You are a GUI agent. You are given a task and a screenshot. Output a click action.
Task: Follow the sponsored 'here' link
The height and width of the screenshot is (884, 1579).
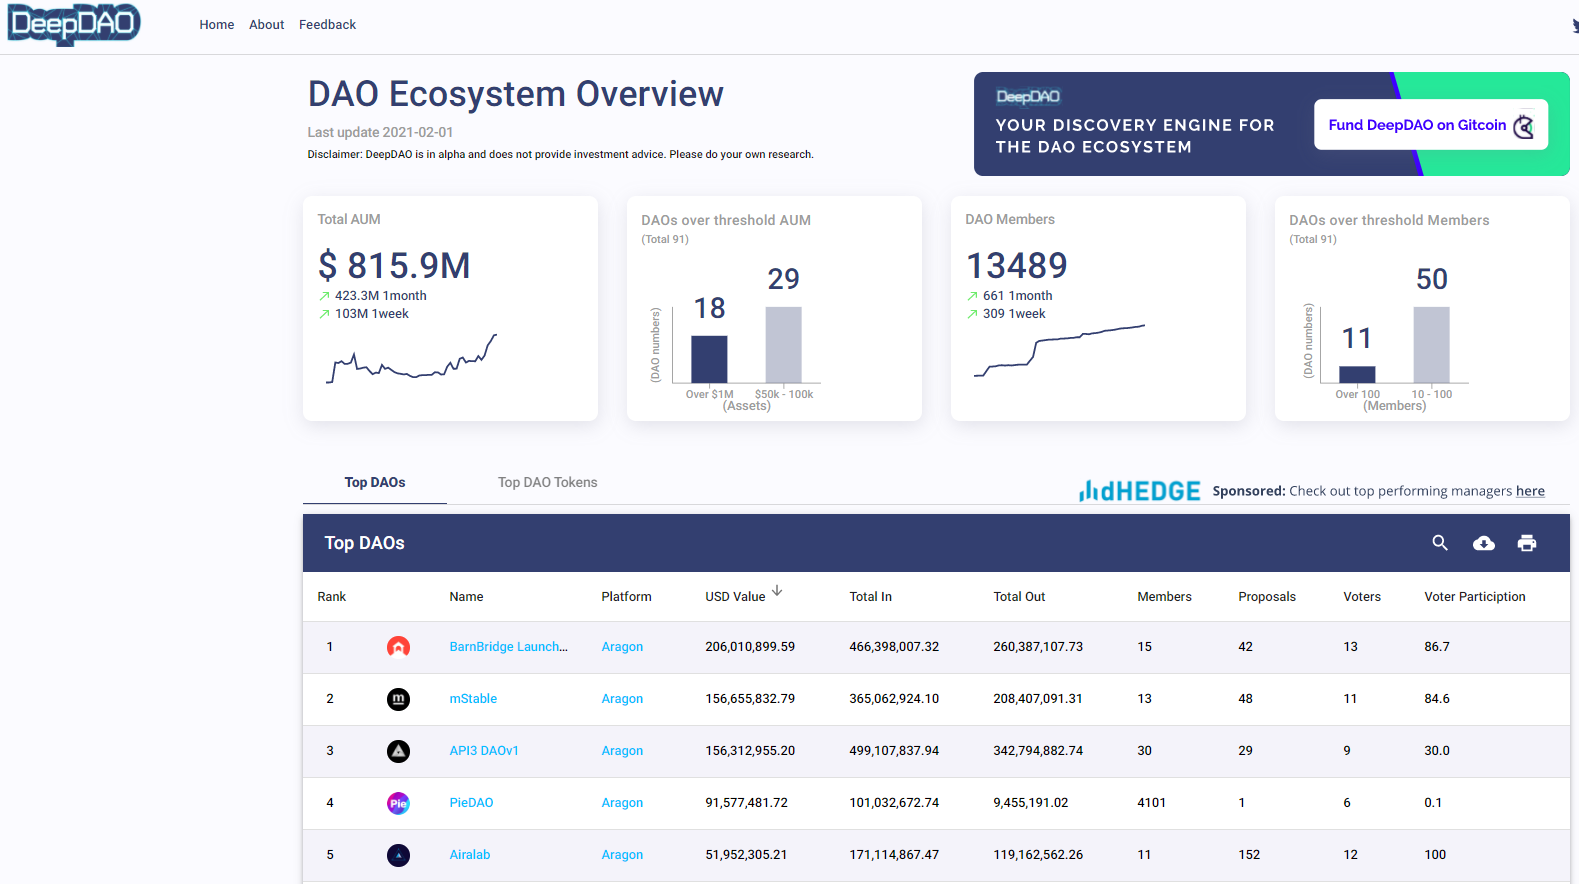coord(1530,491)
